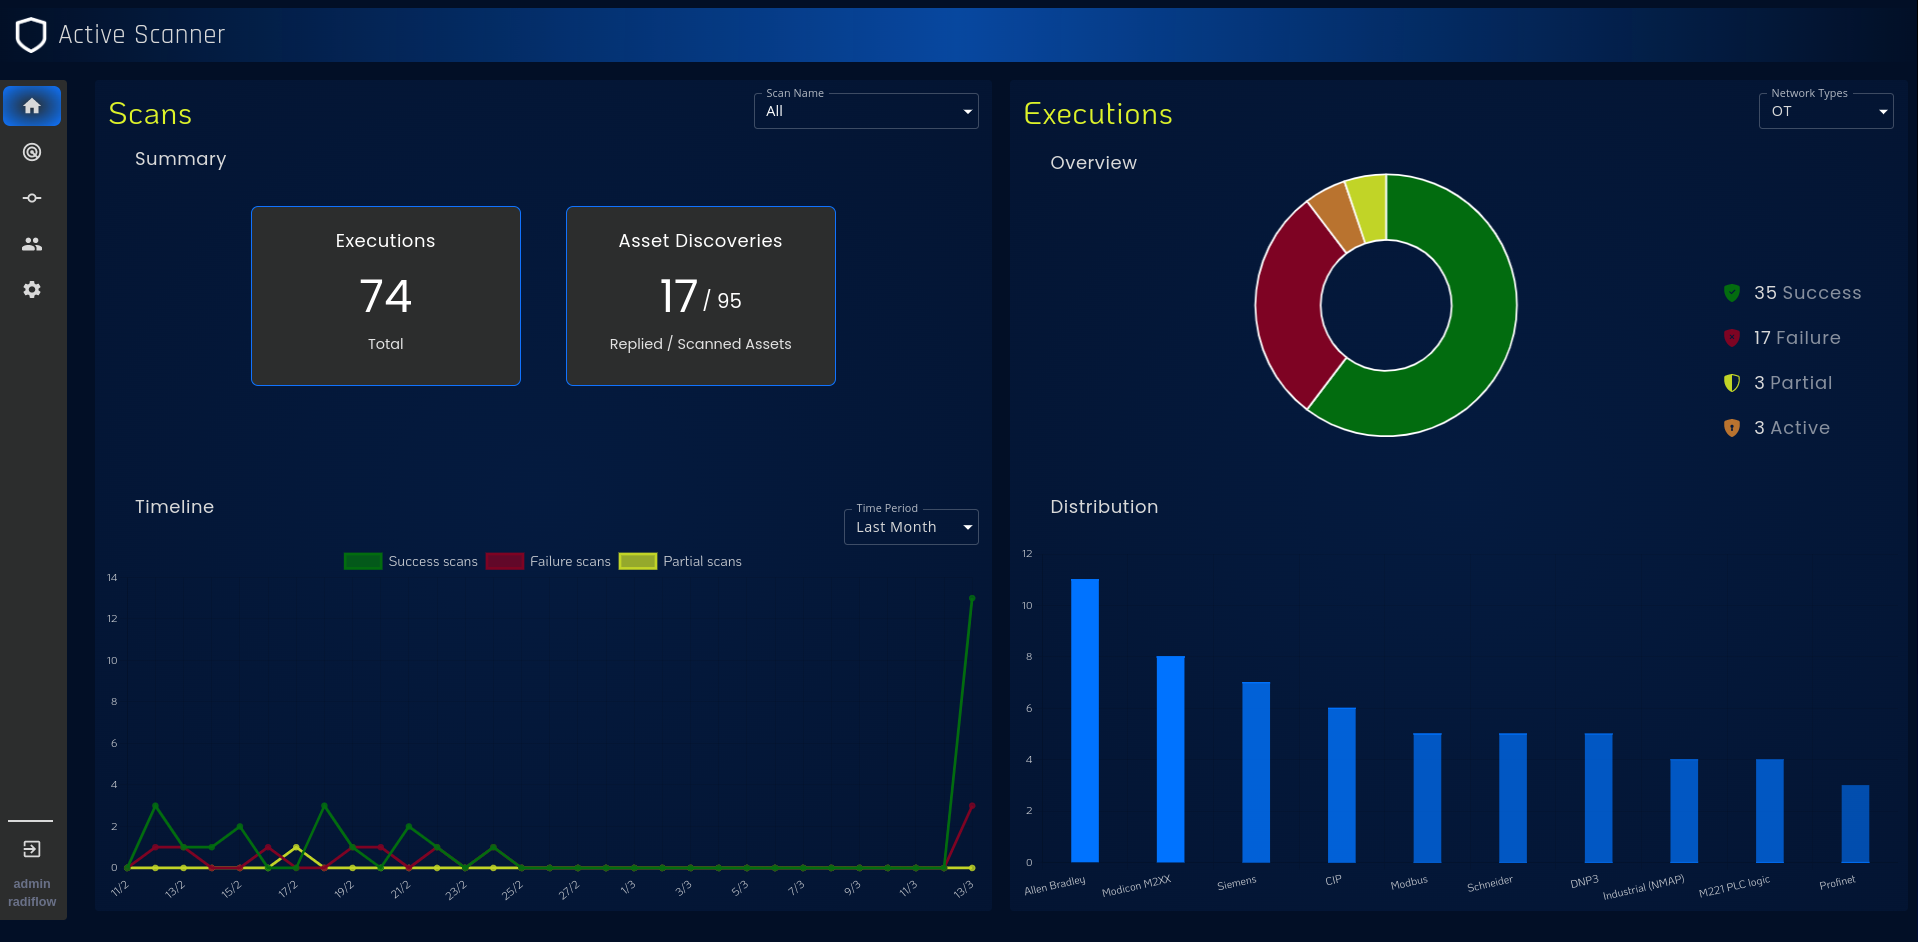Open the radar target icon in sidebar
1918x942 pixels.
[x=32, y=152]
